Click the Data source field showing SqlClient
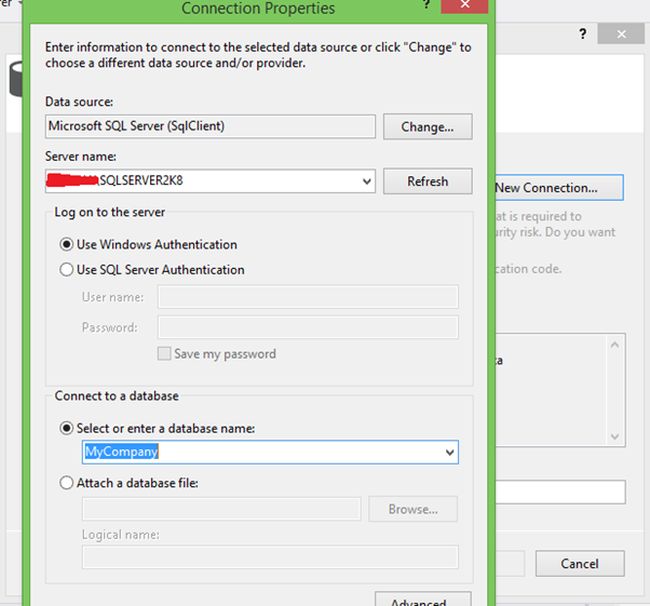Viewport: 650px width, 606px height. tap(210, 126)
